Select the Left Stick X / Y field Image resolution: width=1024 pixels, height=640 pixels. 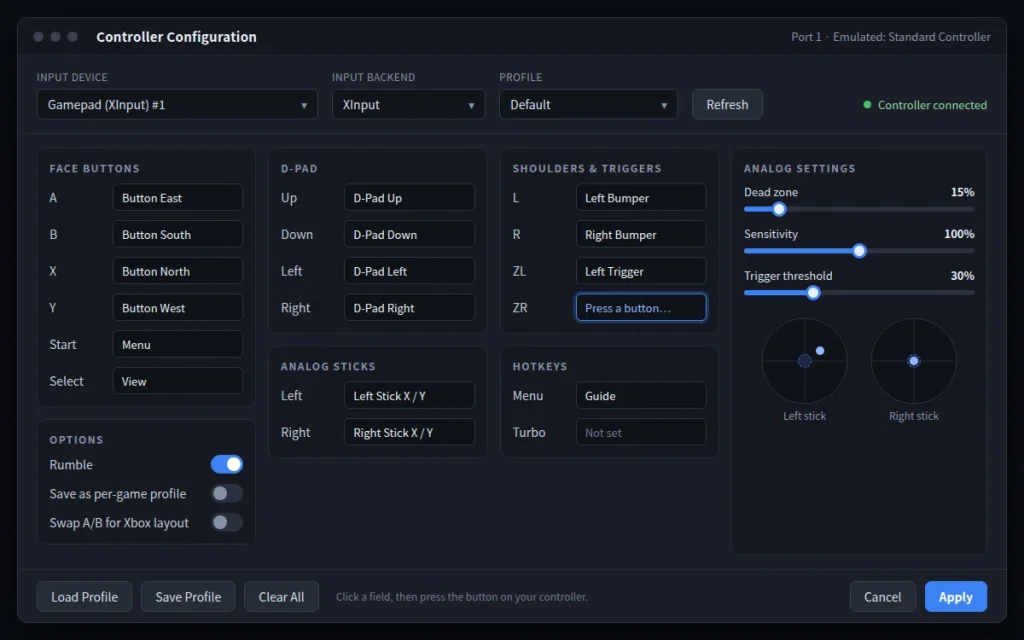(x=409, y=396)
